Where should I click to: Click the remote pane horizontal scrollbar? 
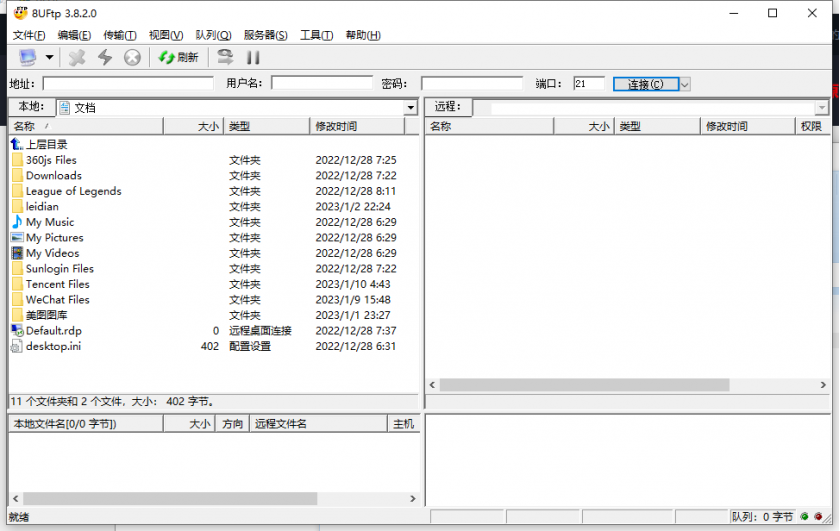(584, 385)
